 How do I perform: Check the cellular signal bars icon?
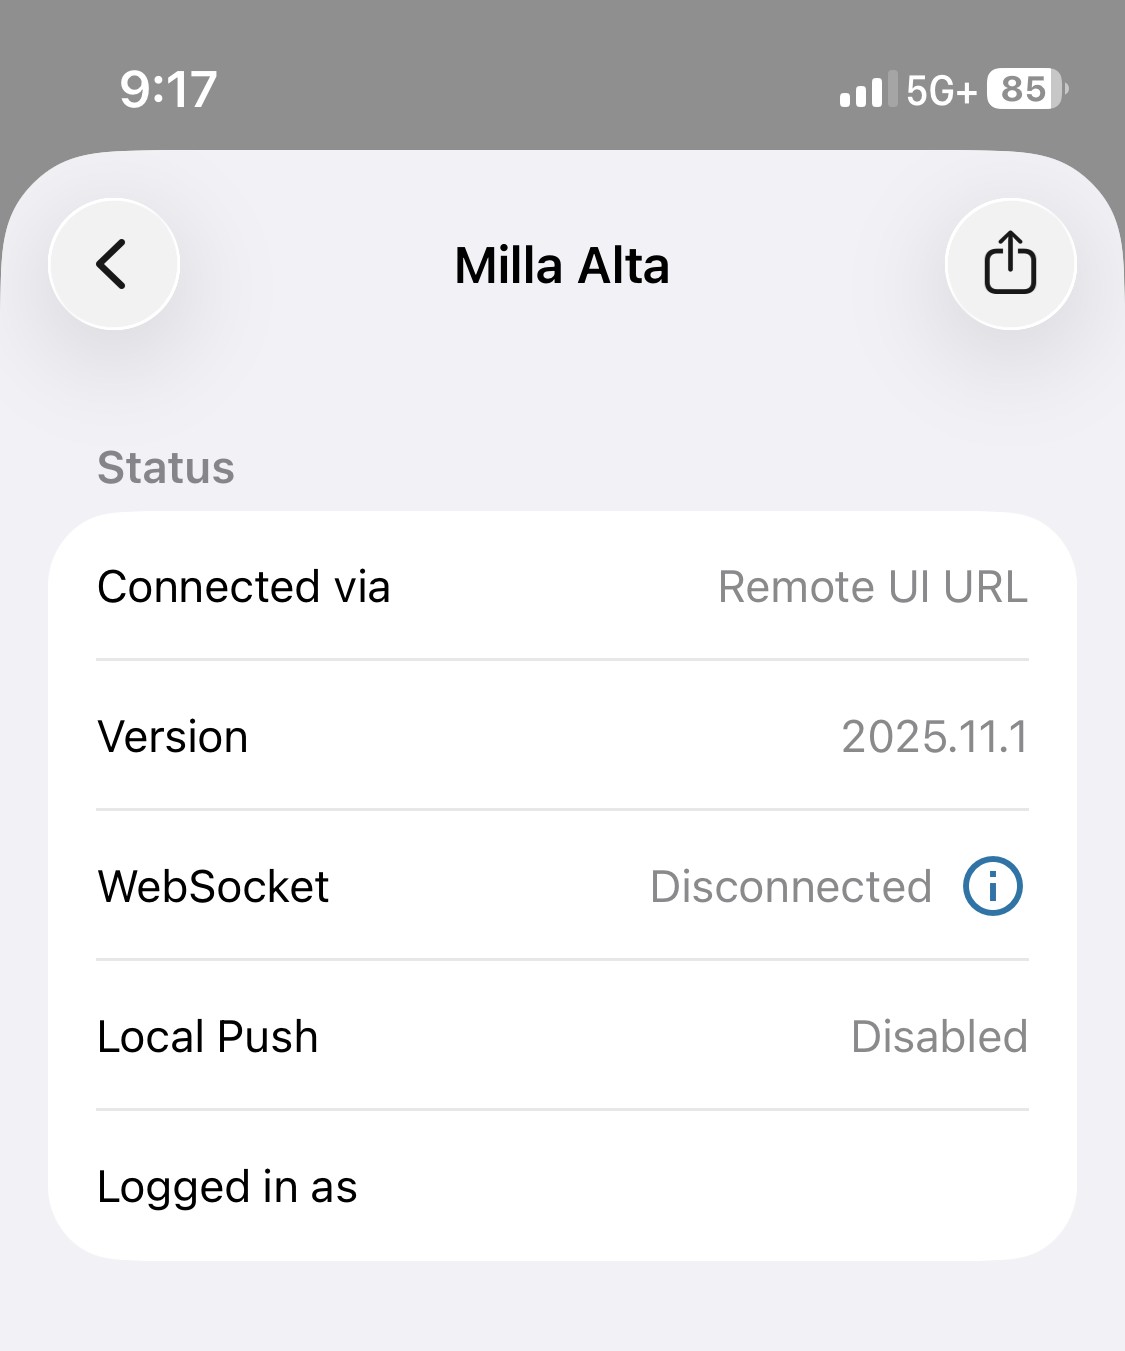click(x=862, y=90)
